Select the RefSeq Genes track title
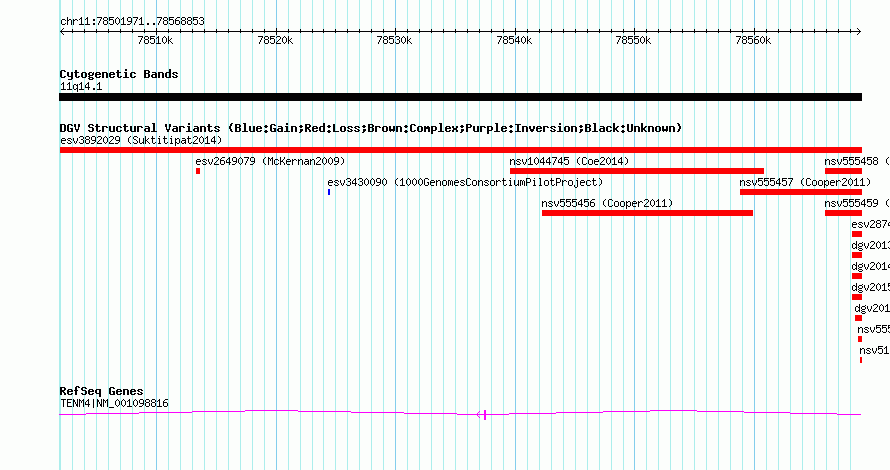This screenshot has height=470, width=890. pos(102,391)
